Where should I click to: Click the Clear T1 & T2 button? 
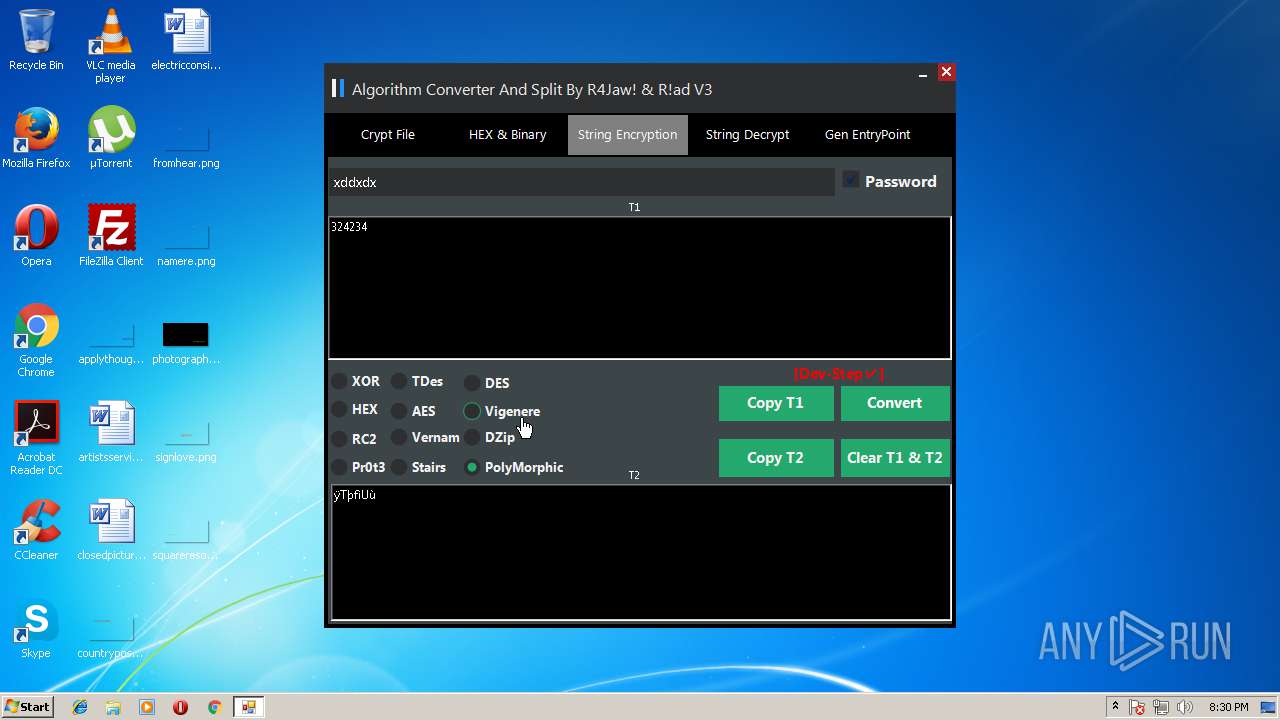(895, 458)
